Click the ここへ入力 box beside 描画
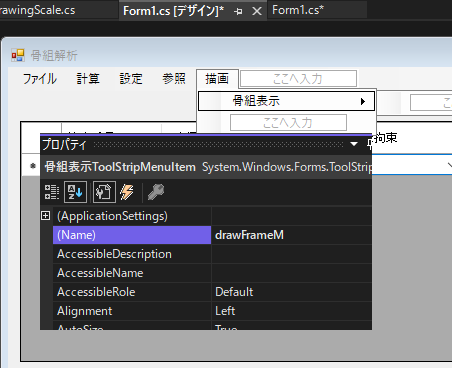Viewport: 452px width, 368px height. pos(298,79)
